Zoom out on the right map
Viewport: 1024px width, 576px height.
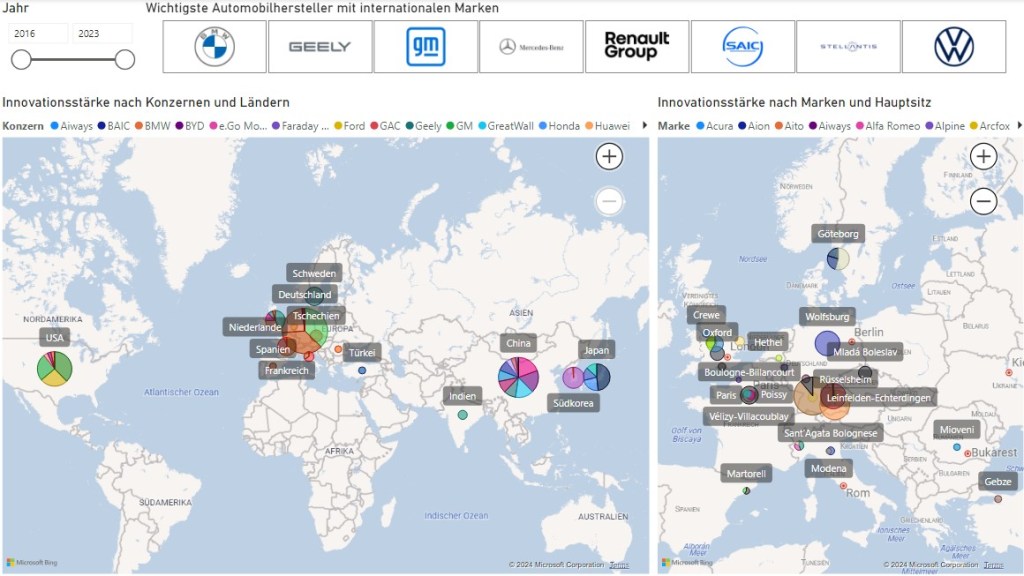(x=984, y=202)
